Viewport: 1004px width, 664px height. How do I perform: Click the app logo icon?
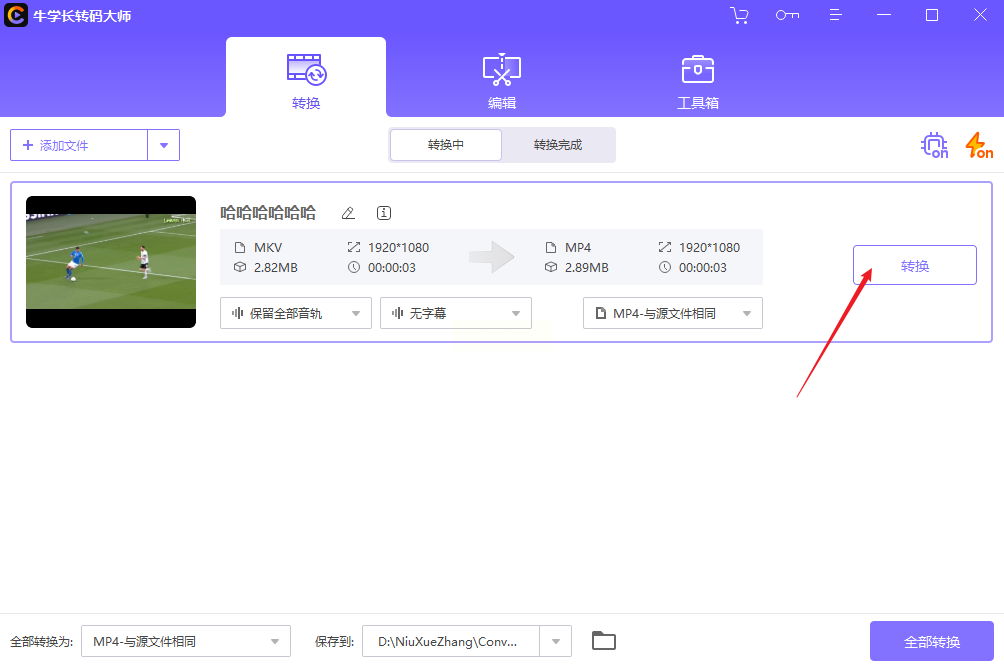(x=16, y=15)
